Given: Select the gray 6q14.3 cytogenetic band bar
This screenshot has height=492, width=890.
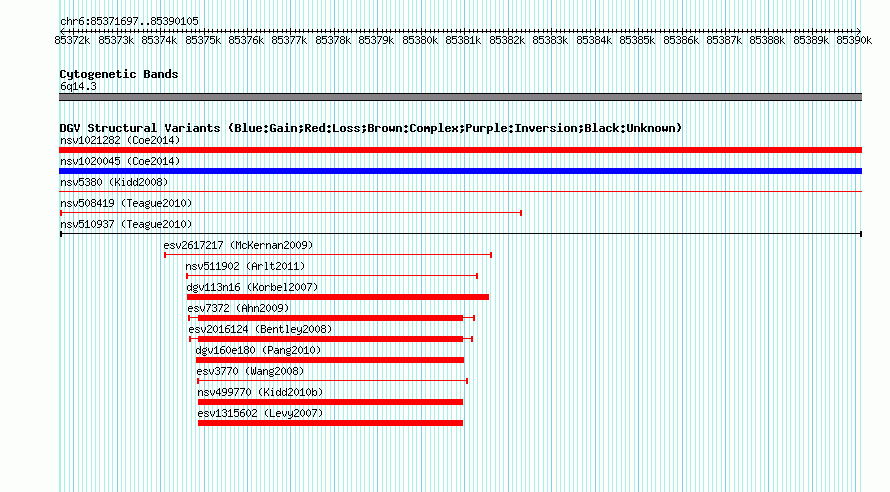Looking at the screenshot, I should pyautogui.click(x=460, y=97).
